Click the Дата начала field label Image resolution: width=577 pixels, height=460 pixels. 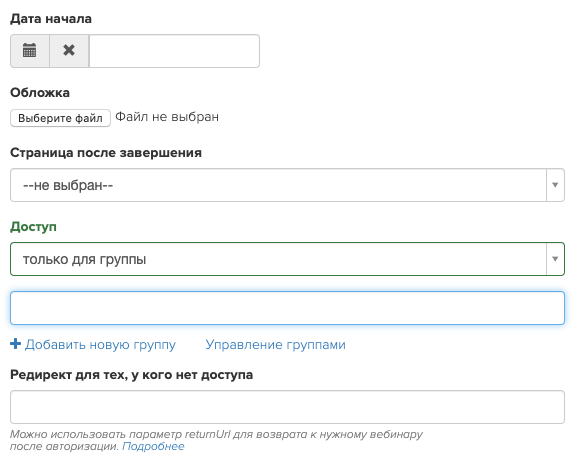[x=51, y=19]
